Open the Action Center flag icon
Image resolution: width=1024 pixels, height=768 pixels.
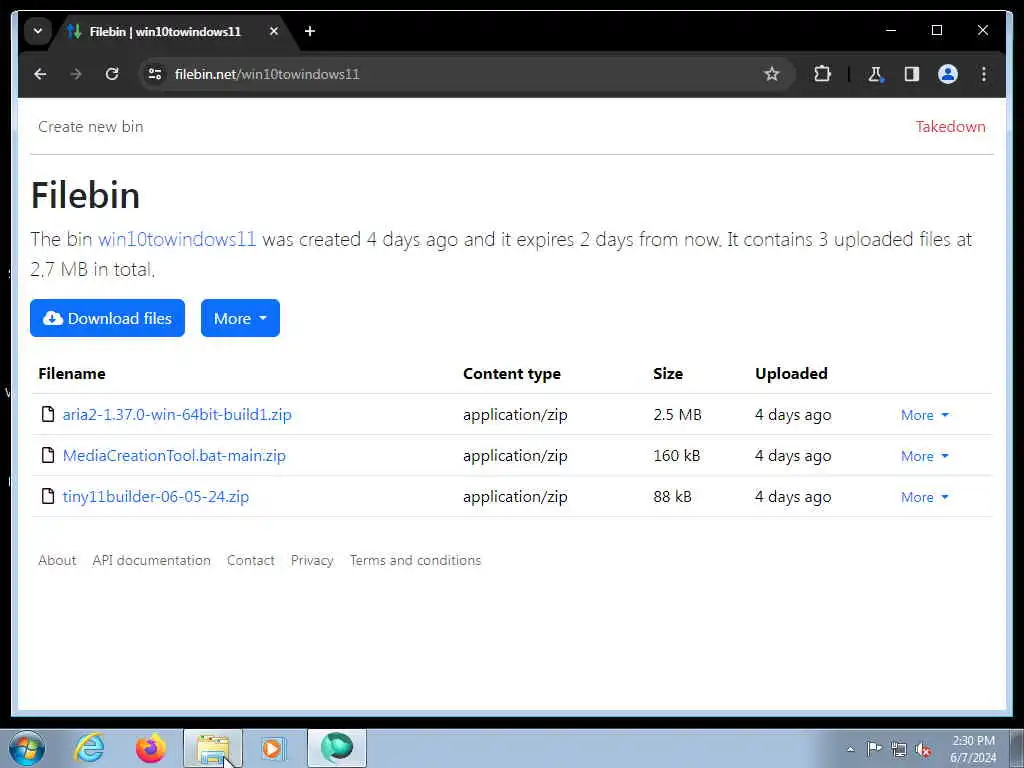[874, 748]
